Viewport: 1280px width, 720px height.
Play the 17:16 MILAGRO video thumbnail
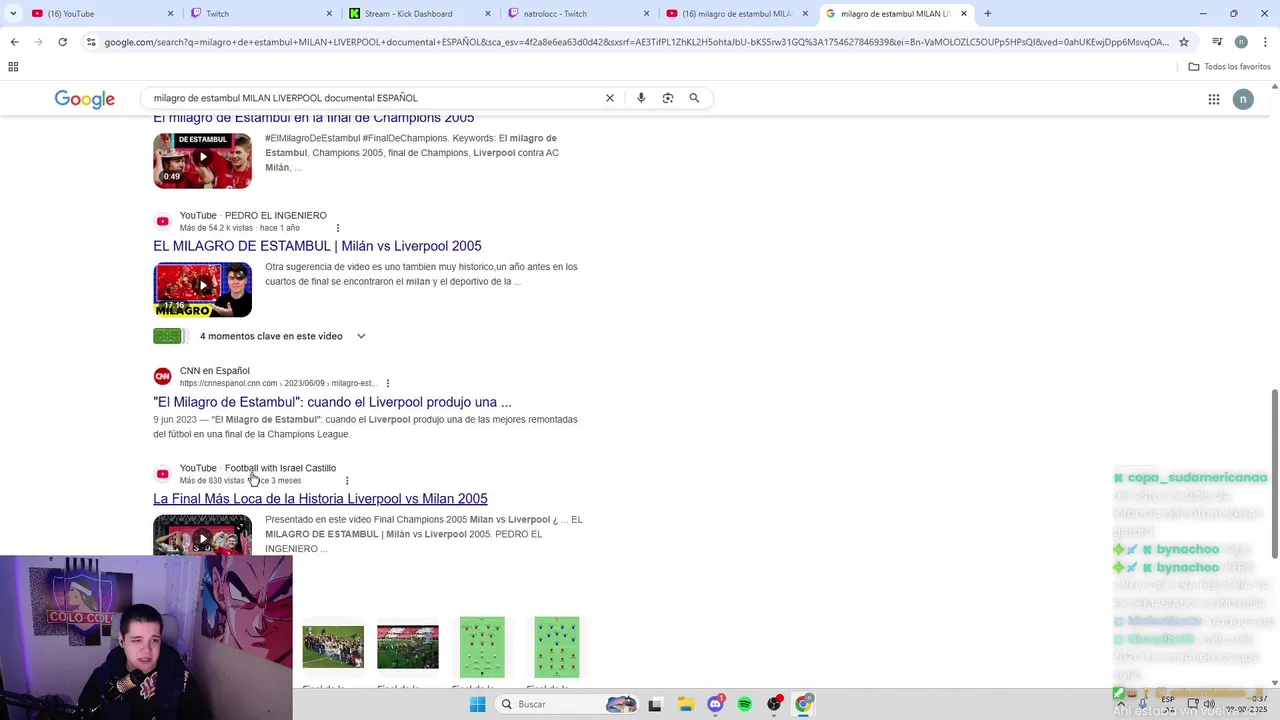[202, 289]
